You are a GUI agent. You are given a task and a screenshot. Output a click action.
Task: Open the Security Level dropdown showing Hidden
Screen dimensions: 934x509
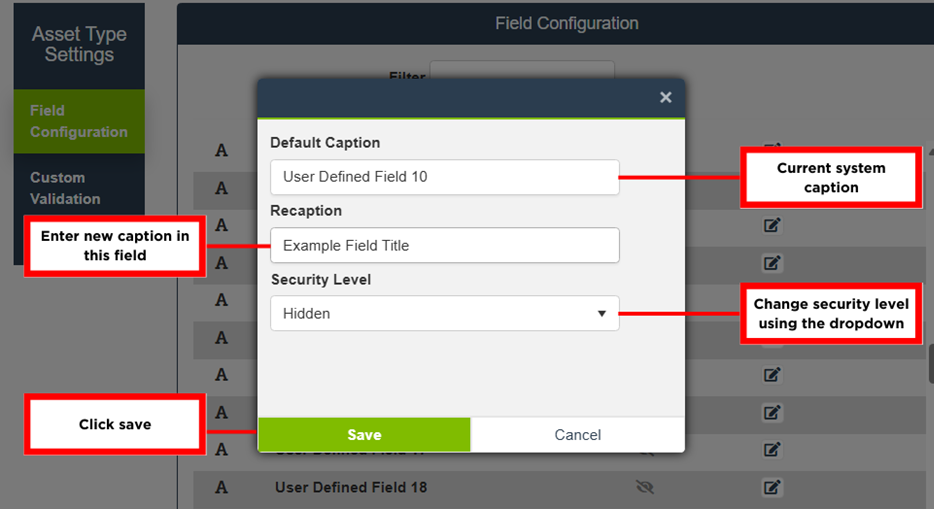[444, 313]
